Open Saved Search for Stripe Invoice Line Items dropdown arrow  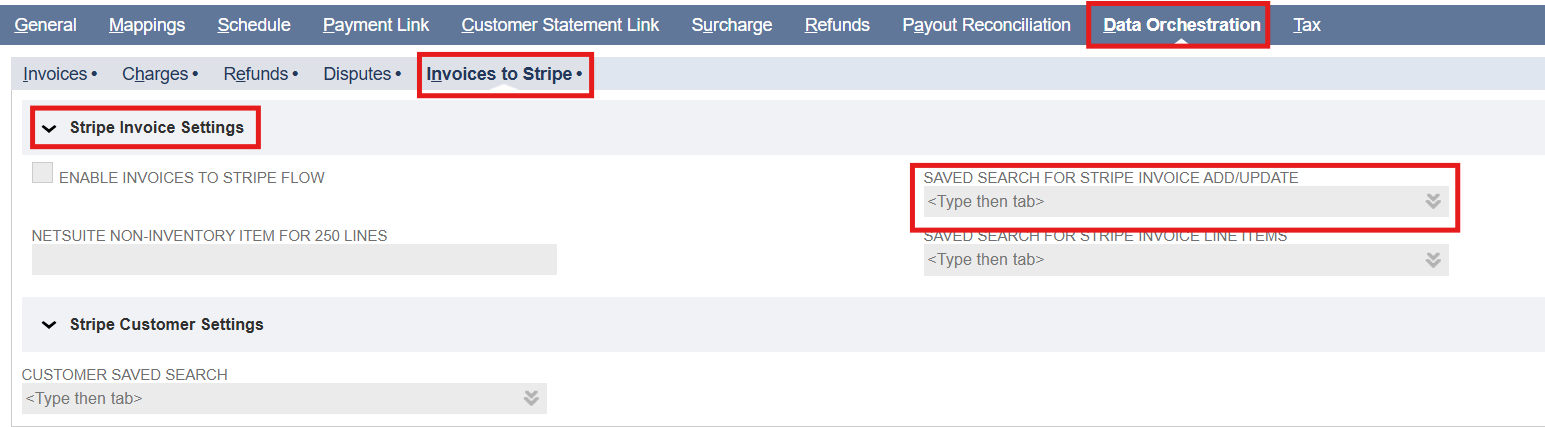point(1432,260)
